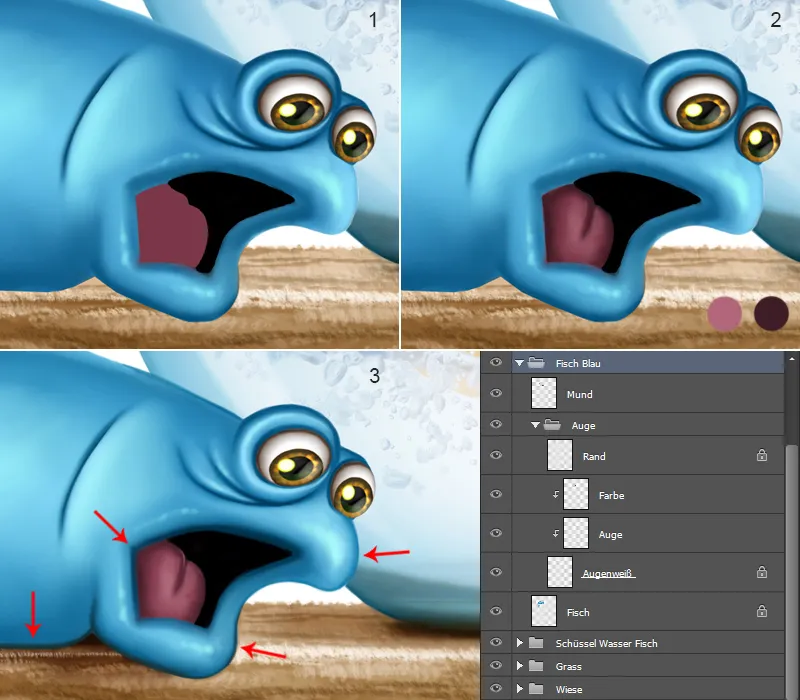Toggle visibility of the Mund layer

click(495, 393)
